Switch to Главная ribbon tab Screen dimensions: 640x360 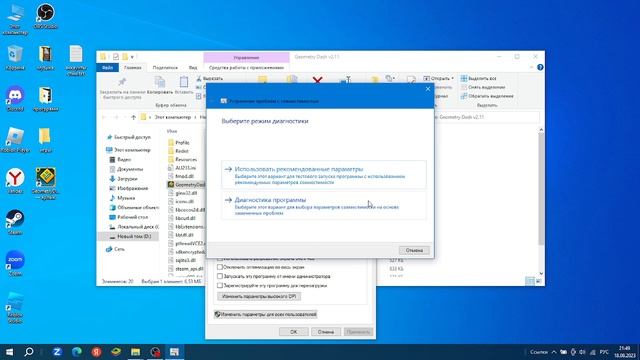pos(133,68)
